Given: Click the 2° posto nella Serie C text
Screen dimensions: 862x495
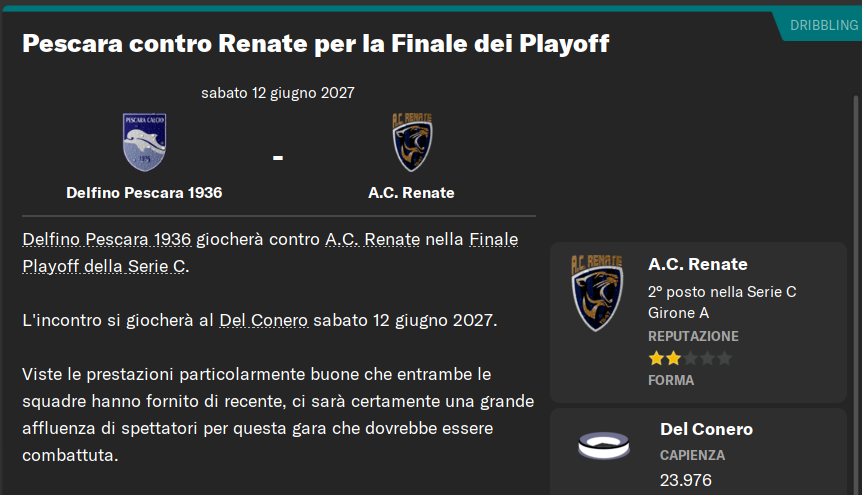Looking at the screenshot, I should tap(722, 292).
